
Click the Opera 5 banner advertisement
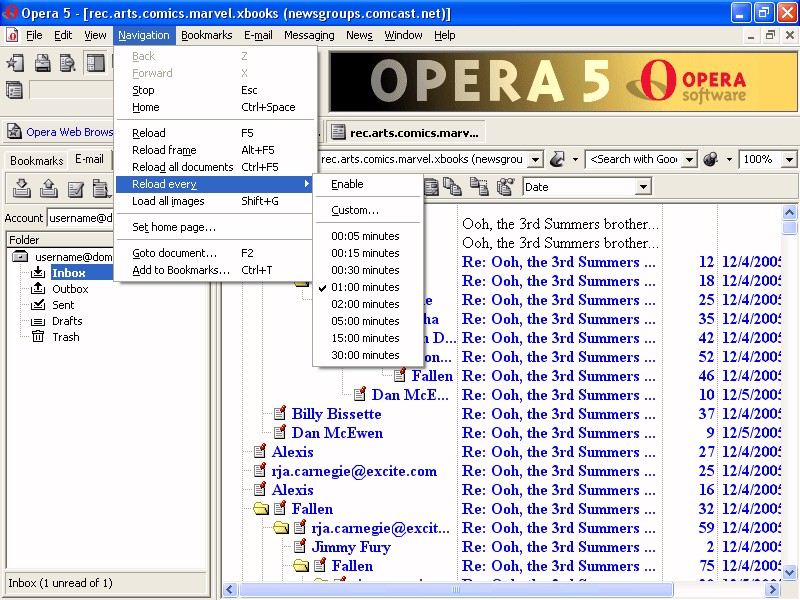[563, 82]
